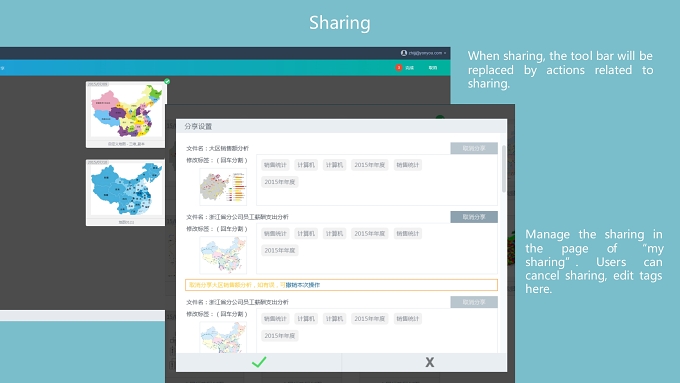The height and width of the screenshot is (383, 680).
Task: Click 取消分享 button beneath the orange-bordered notice
Action: (x=474, y=302)
